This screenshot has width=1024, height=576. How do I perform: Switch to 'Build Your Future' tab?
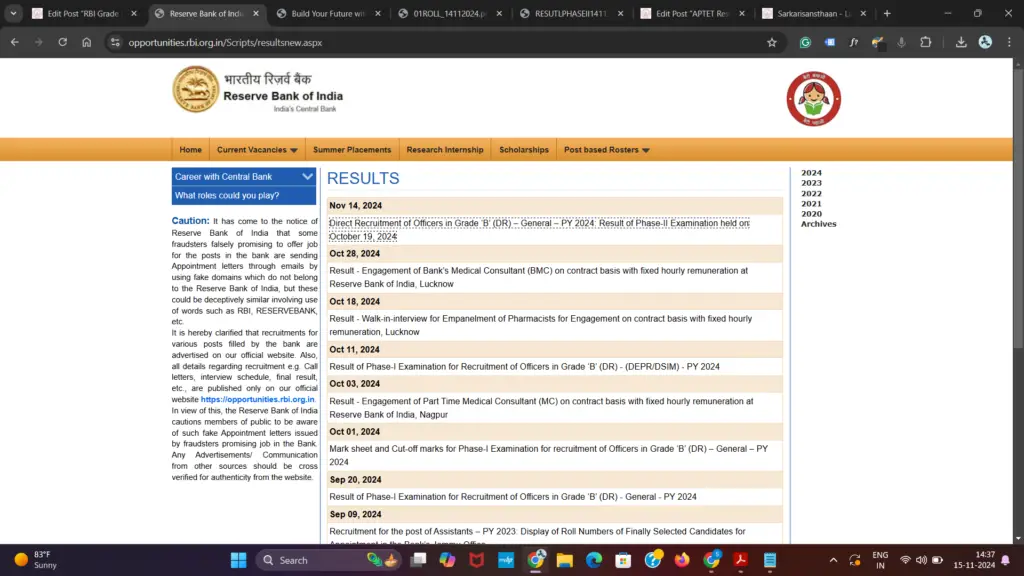(328, 13)
